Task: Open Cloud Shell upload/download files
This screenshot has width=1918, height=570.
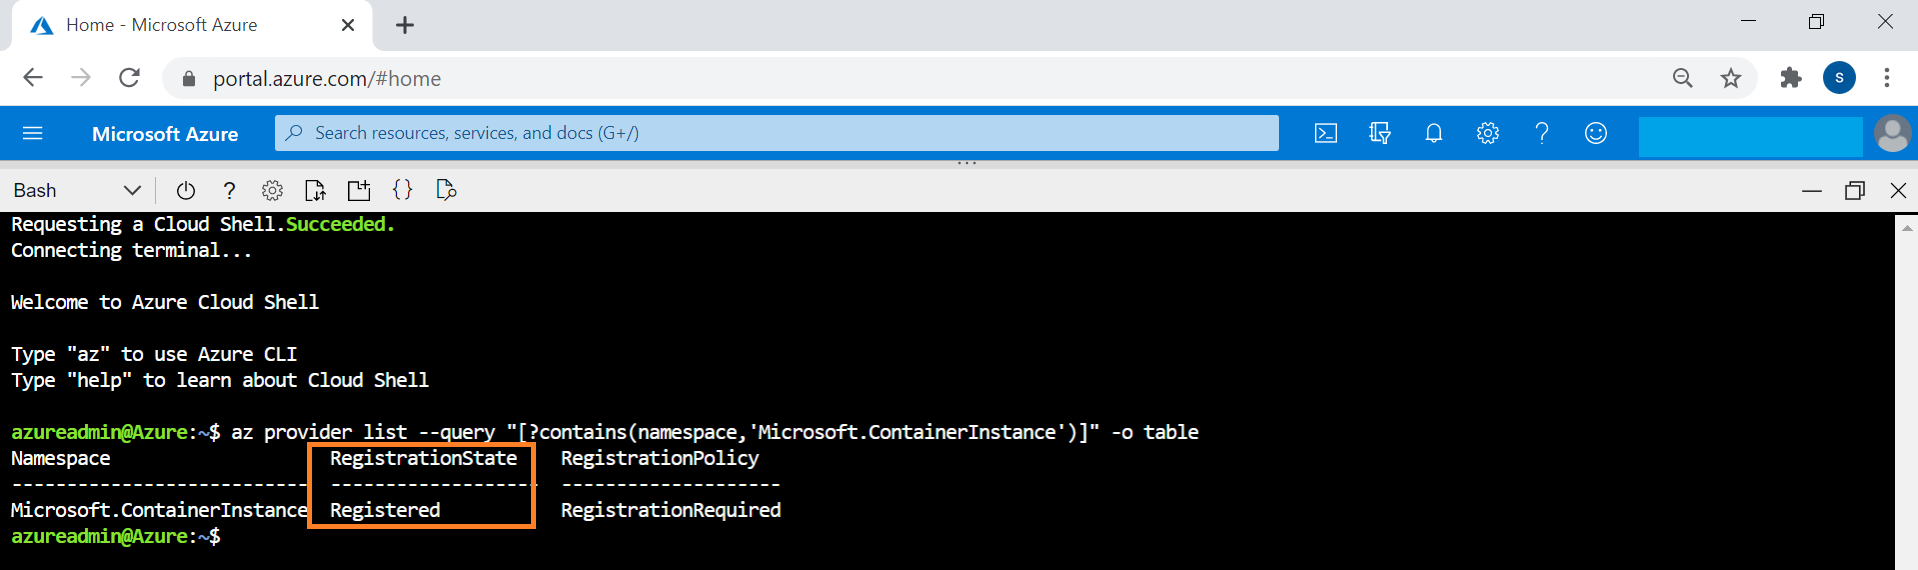Action: 315,191
